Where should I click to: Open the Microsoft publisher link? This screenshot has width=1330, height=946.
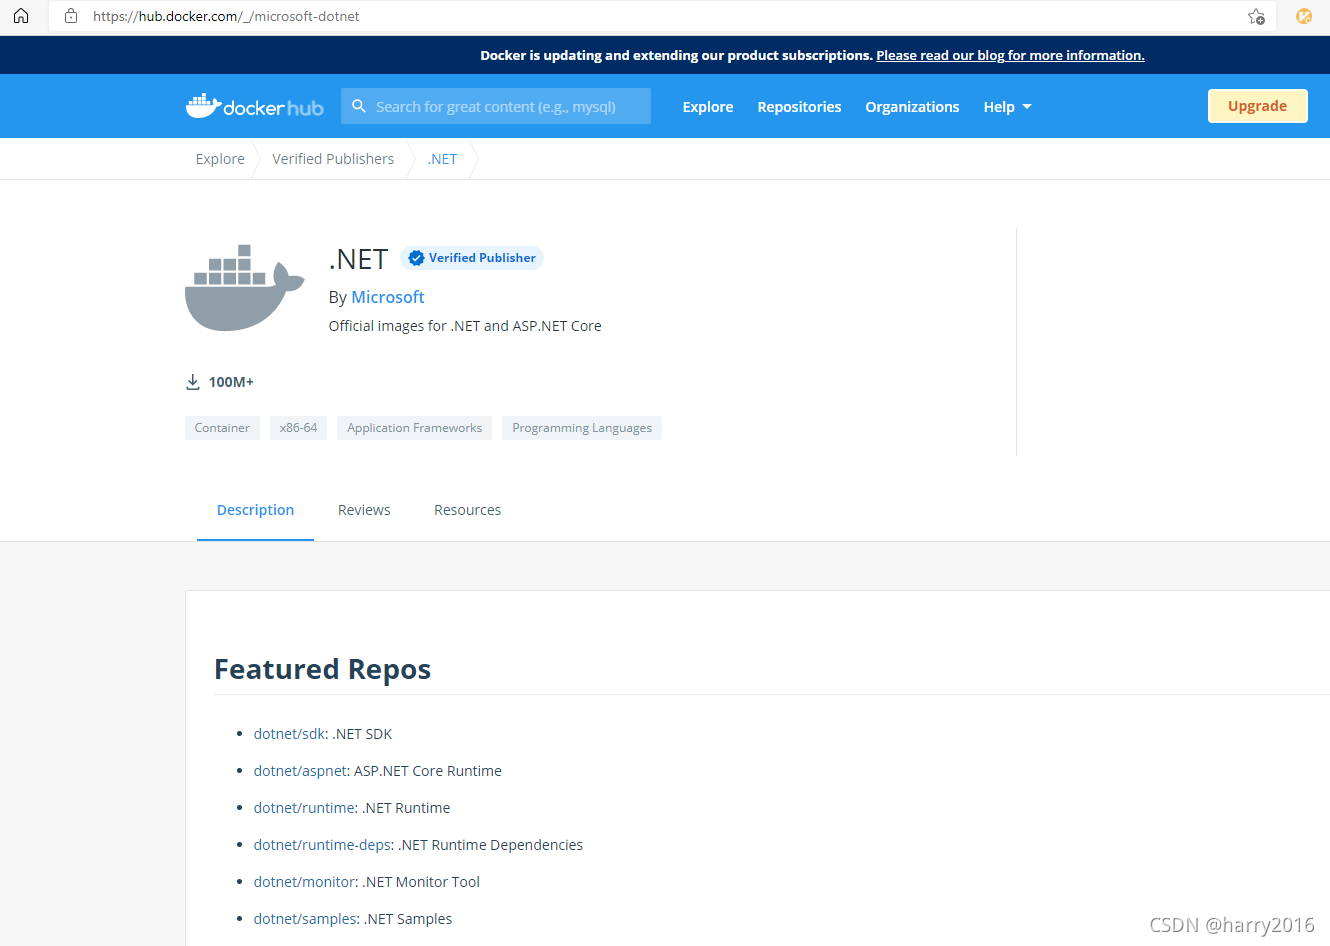388,297
